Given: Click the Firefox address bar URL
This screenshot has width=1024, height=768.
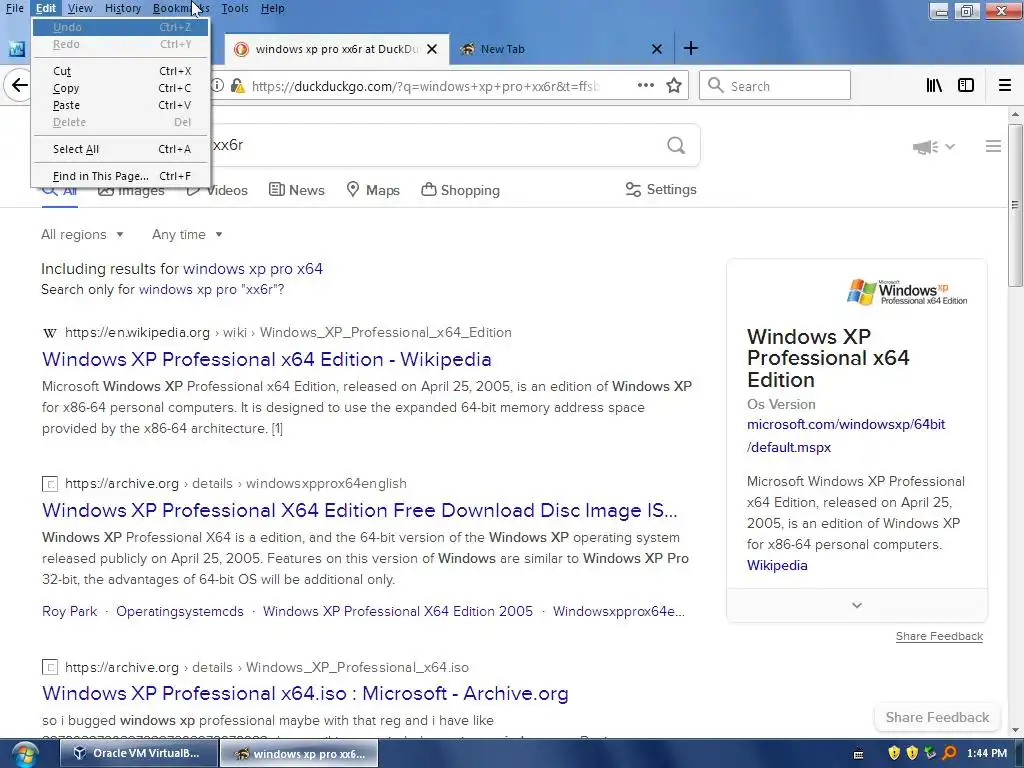Looking at the screenshot, I should [424, 86].
